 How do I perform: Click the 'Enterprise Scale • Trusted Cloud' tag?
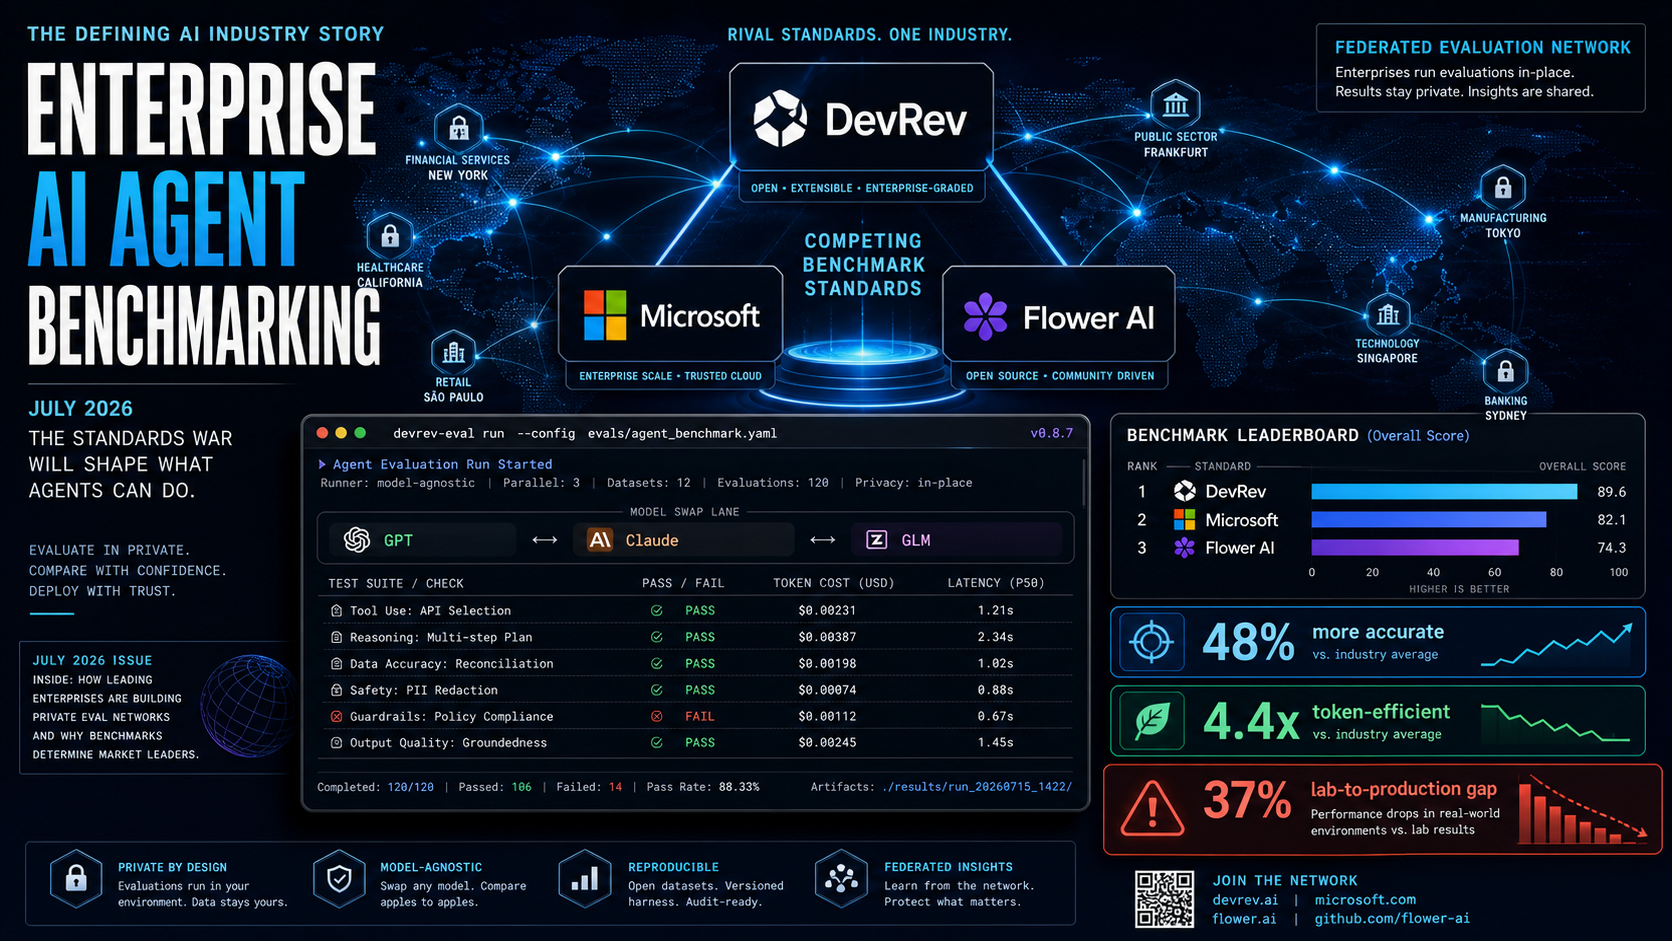pos(671,376)
